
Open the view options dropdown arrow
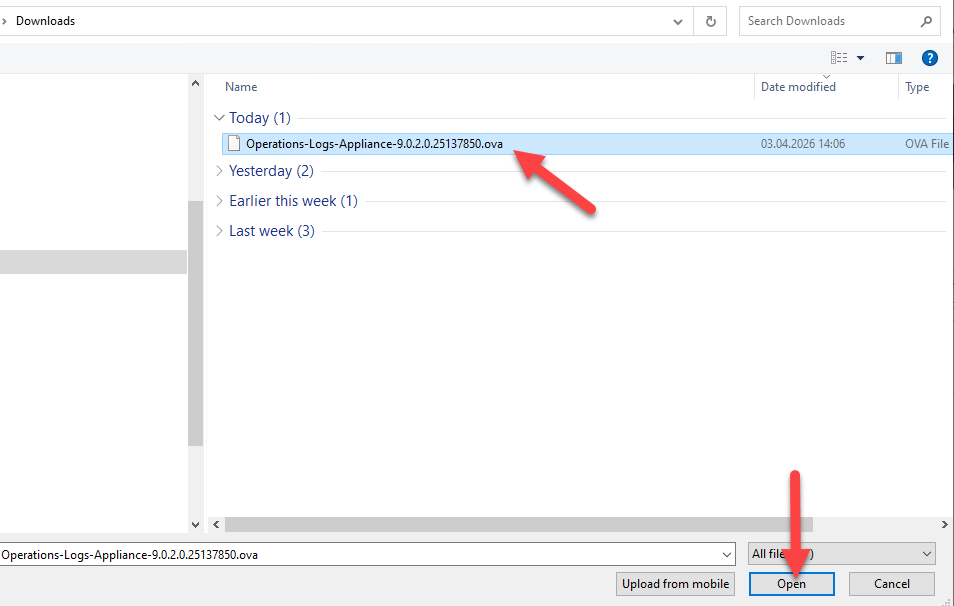860,58
